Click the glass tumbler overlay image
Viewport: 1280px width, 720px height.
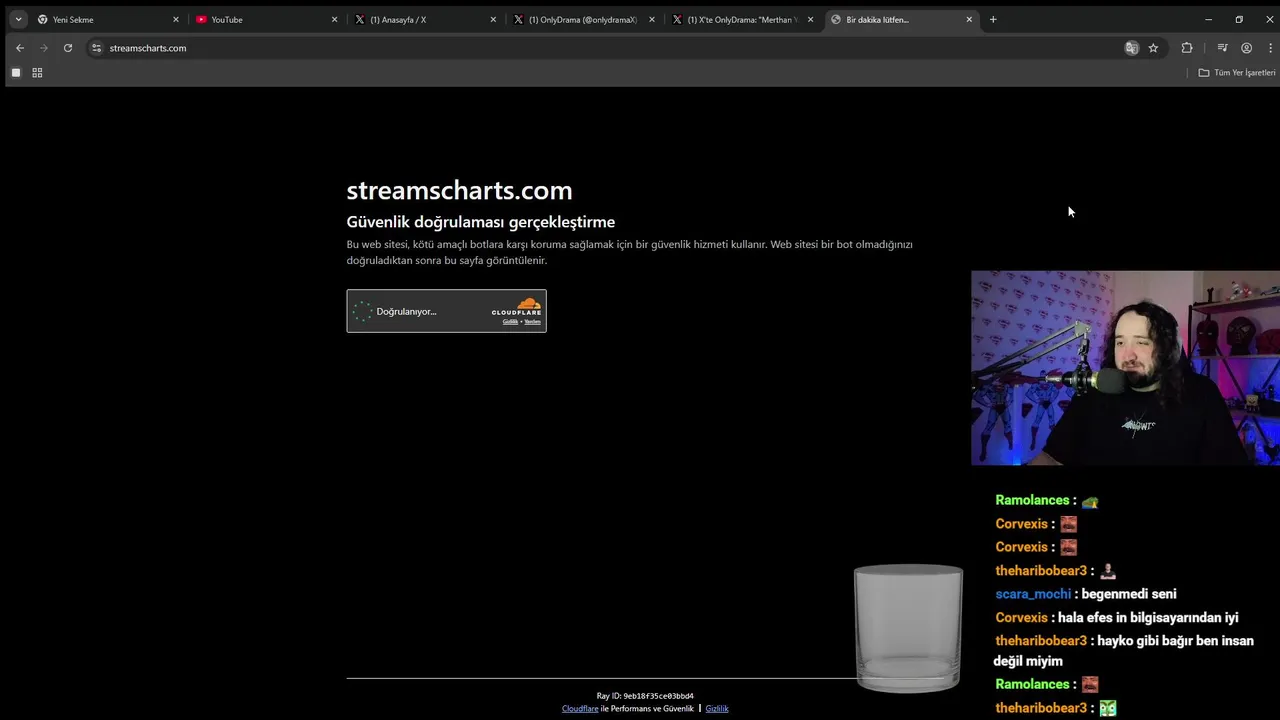pyautogui.click(x=908, y=628)
